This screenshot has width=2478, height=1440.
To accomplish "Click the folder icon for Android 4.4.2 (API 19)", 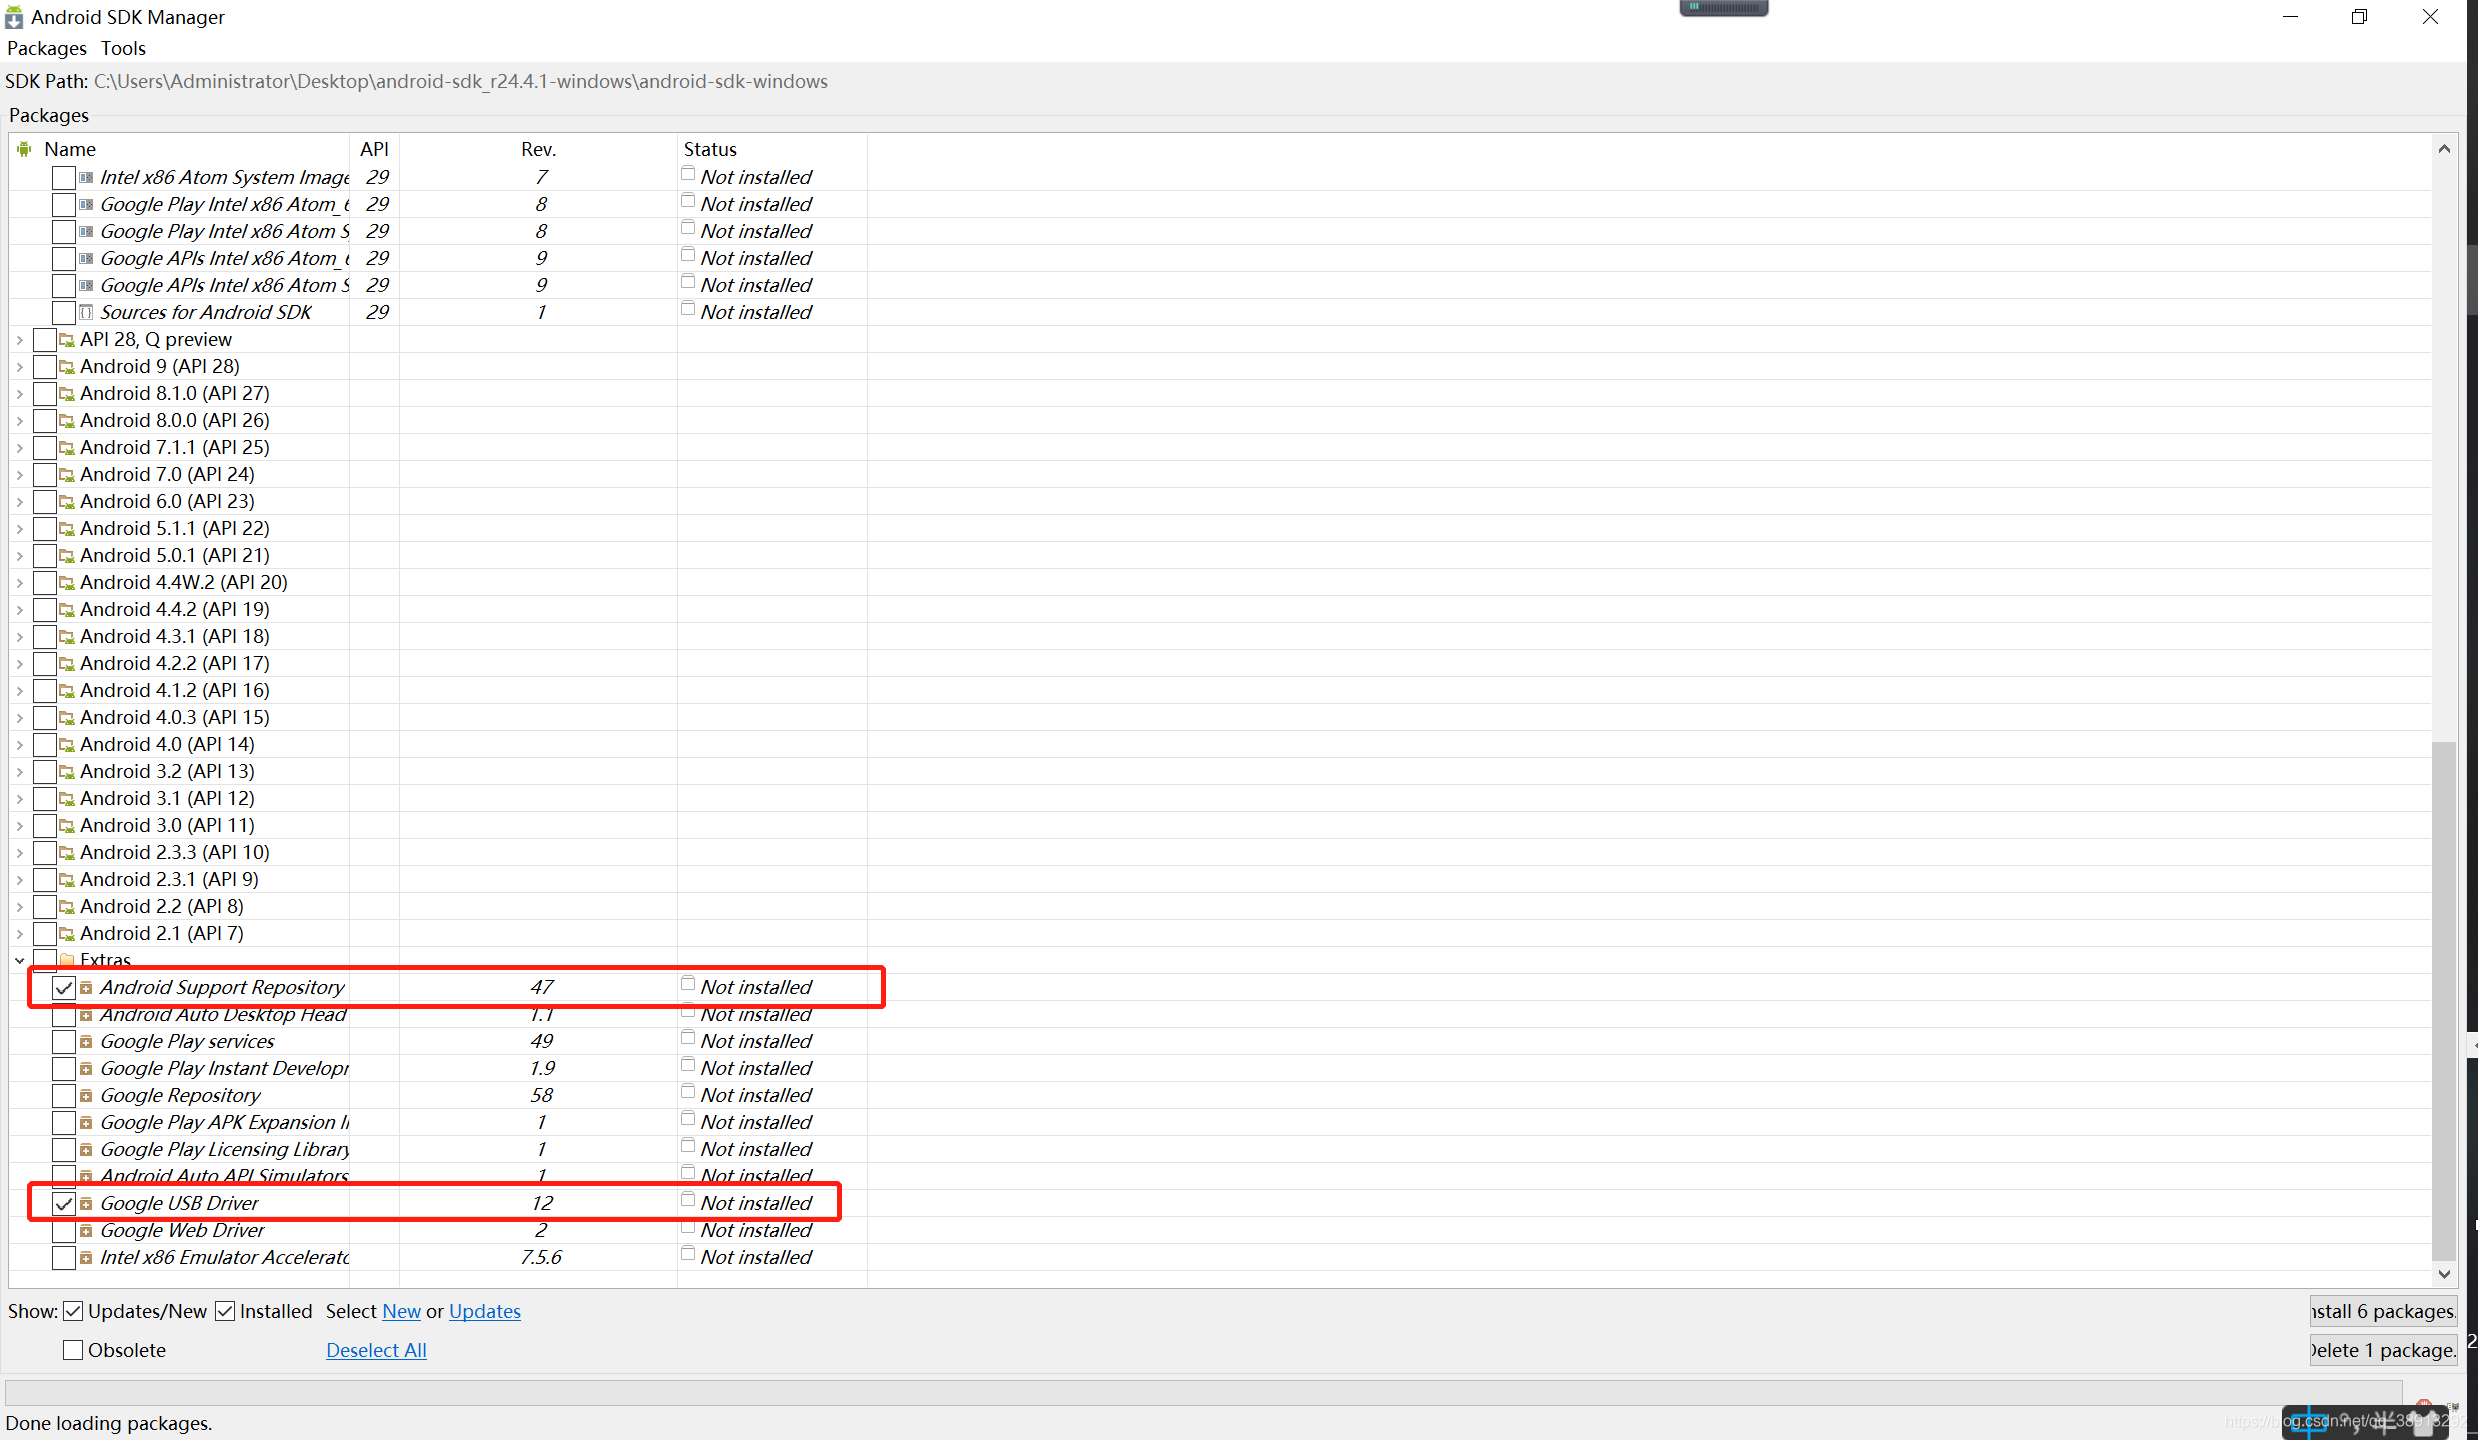I will click(67, 610).
